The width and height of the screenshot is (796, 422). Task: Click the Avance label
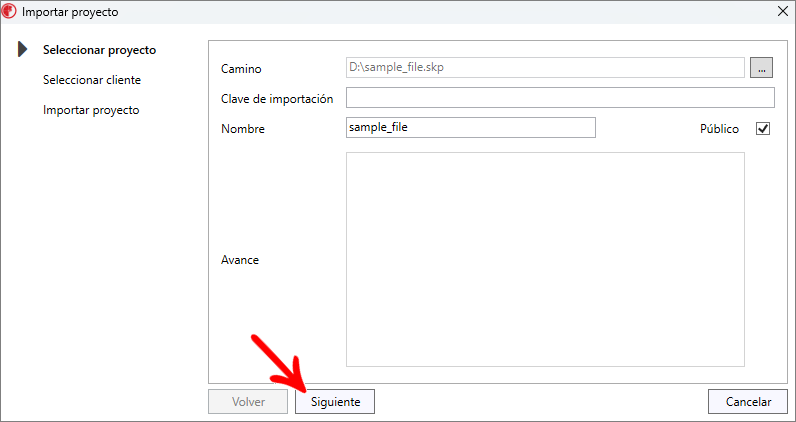click(240, 260)
